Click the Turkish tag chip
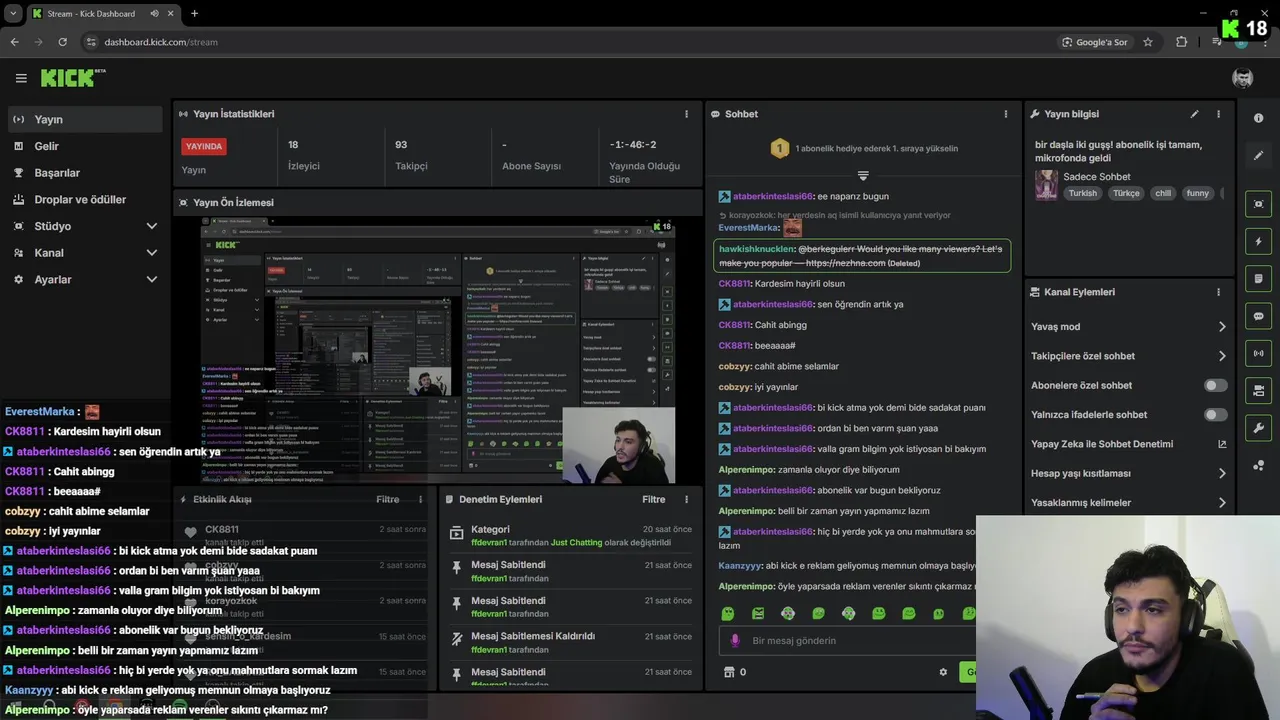The image size is (1280, 720). (x=1082, y=193)
